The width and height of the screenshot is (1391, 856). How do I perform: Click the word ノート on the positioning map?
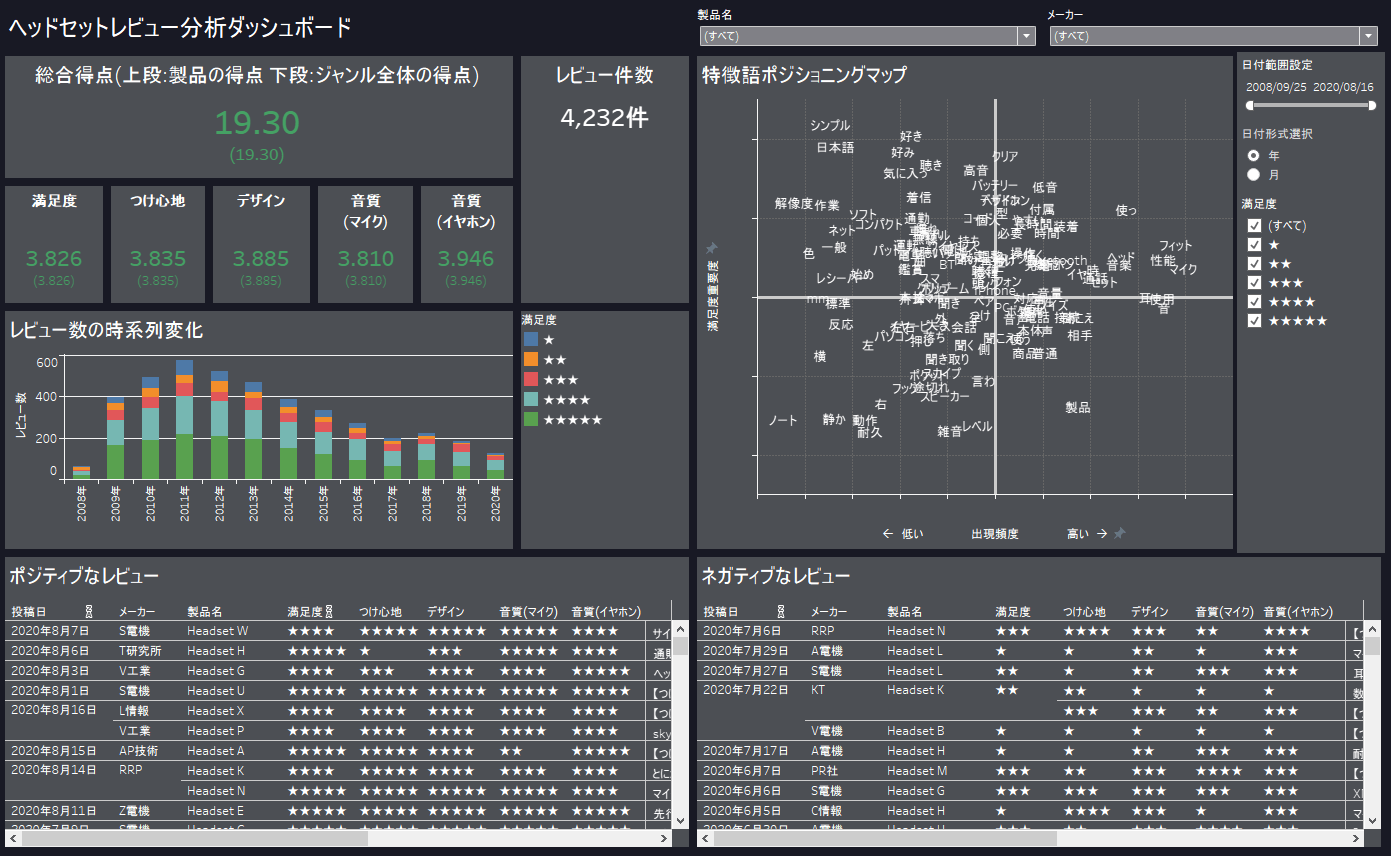(783, 420)
